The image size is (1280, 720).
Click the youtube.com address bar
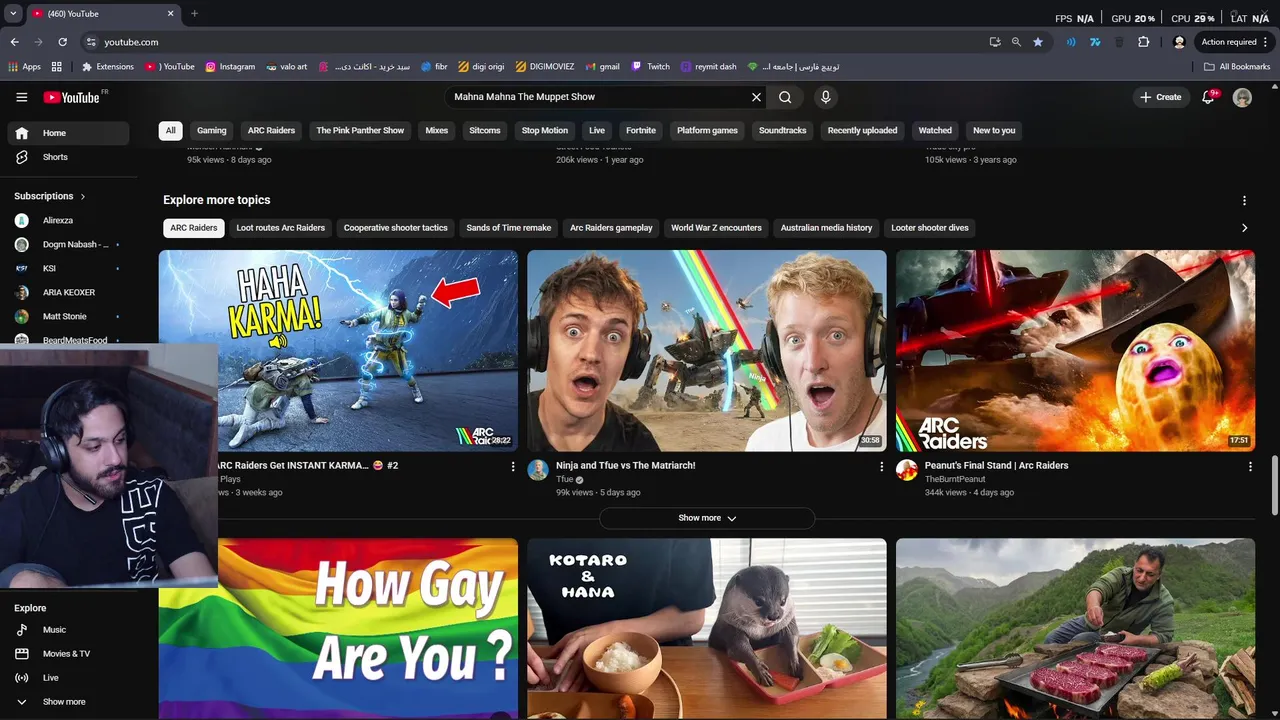[x=530, y=42]
